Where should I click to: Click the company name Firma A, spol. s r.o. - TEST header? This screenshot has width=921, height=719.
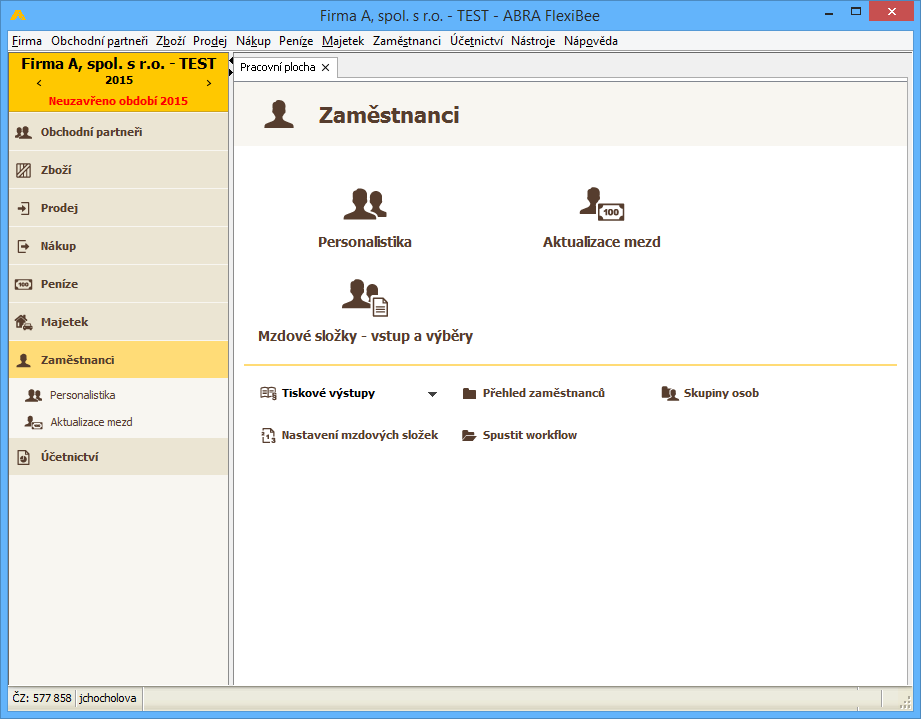pos(119,64)
